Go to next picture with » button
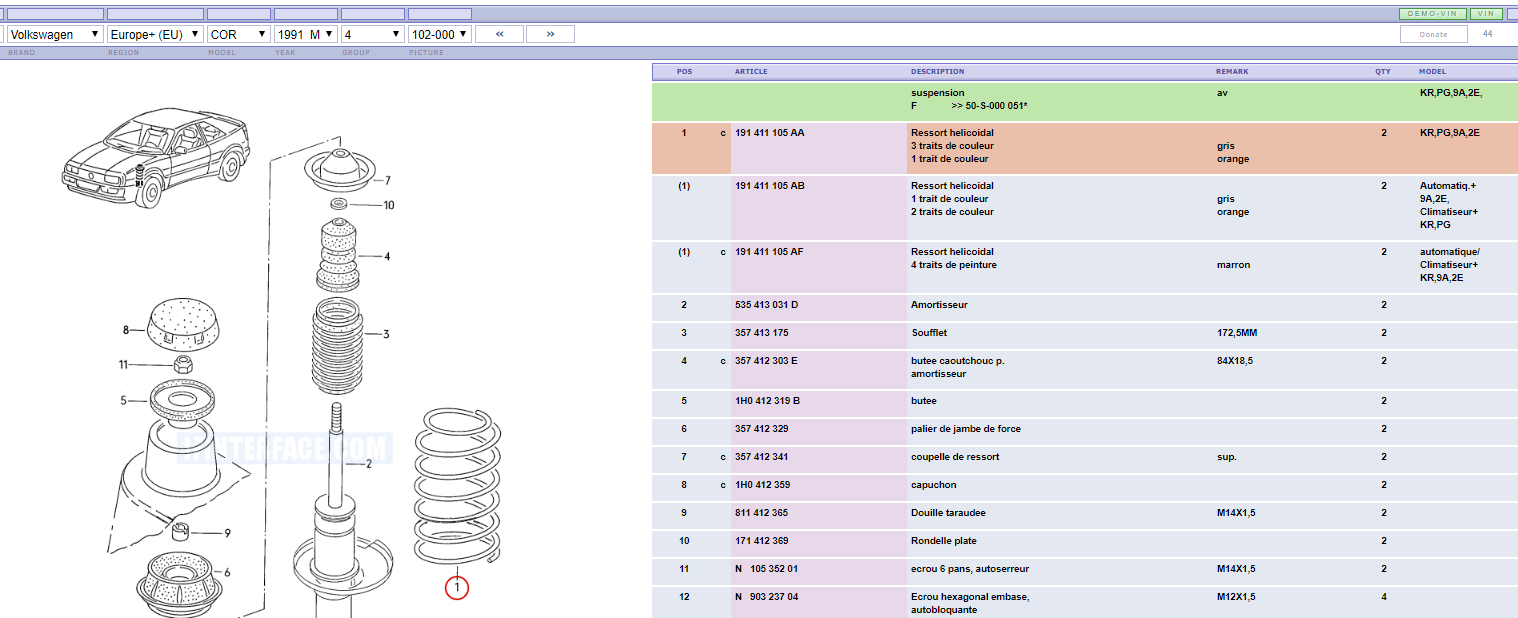The image size is (1518, 618). tap(550, 34)
